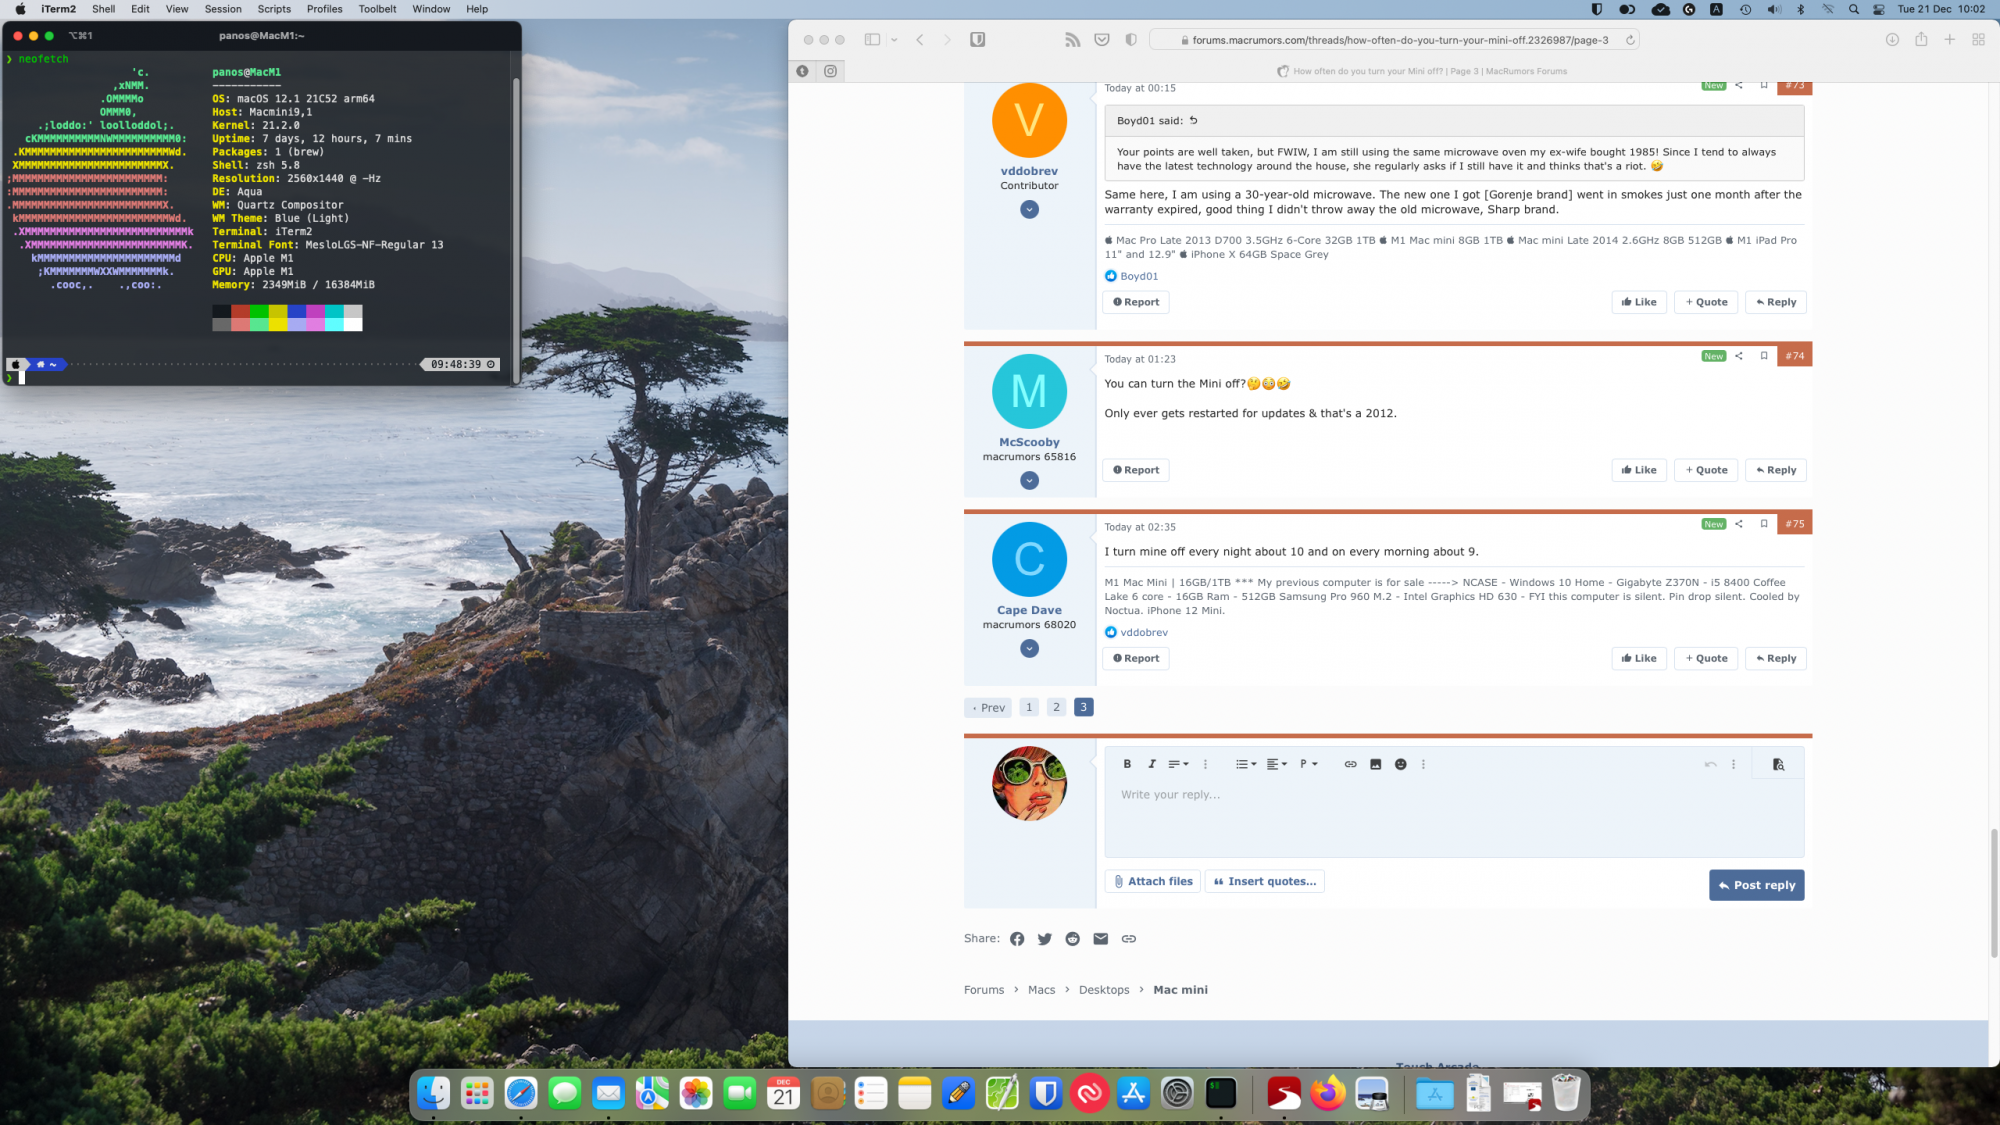This screenshot has width=2000, height=1125.
Task: Bookmark post #74 by McScooby
Action: click(x=1764, y=356)
